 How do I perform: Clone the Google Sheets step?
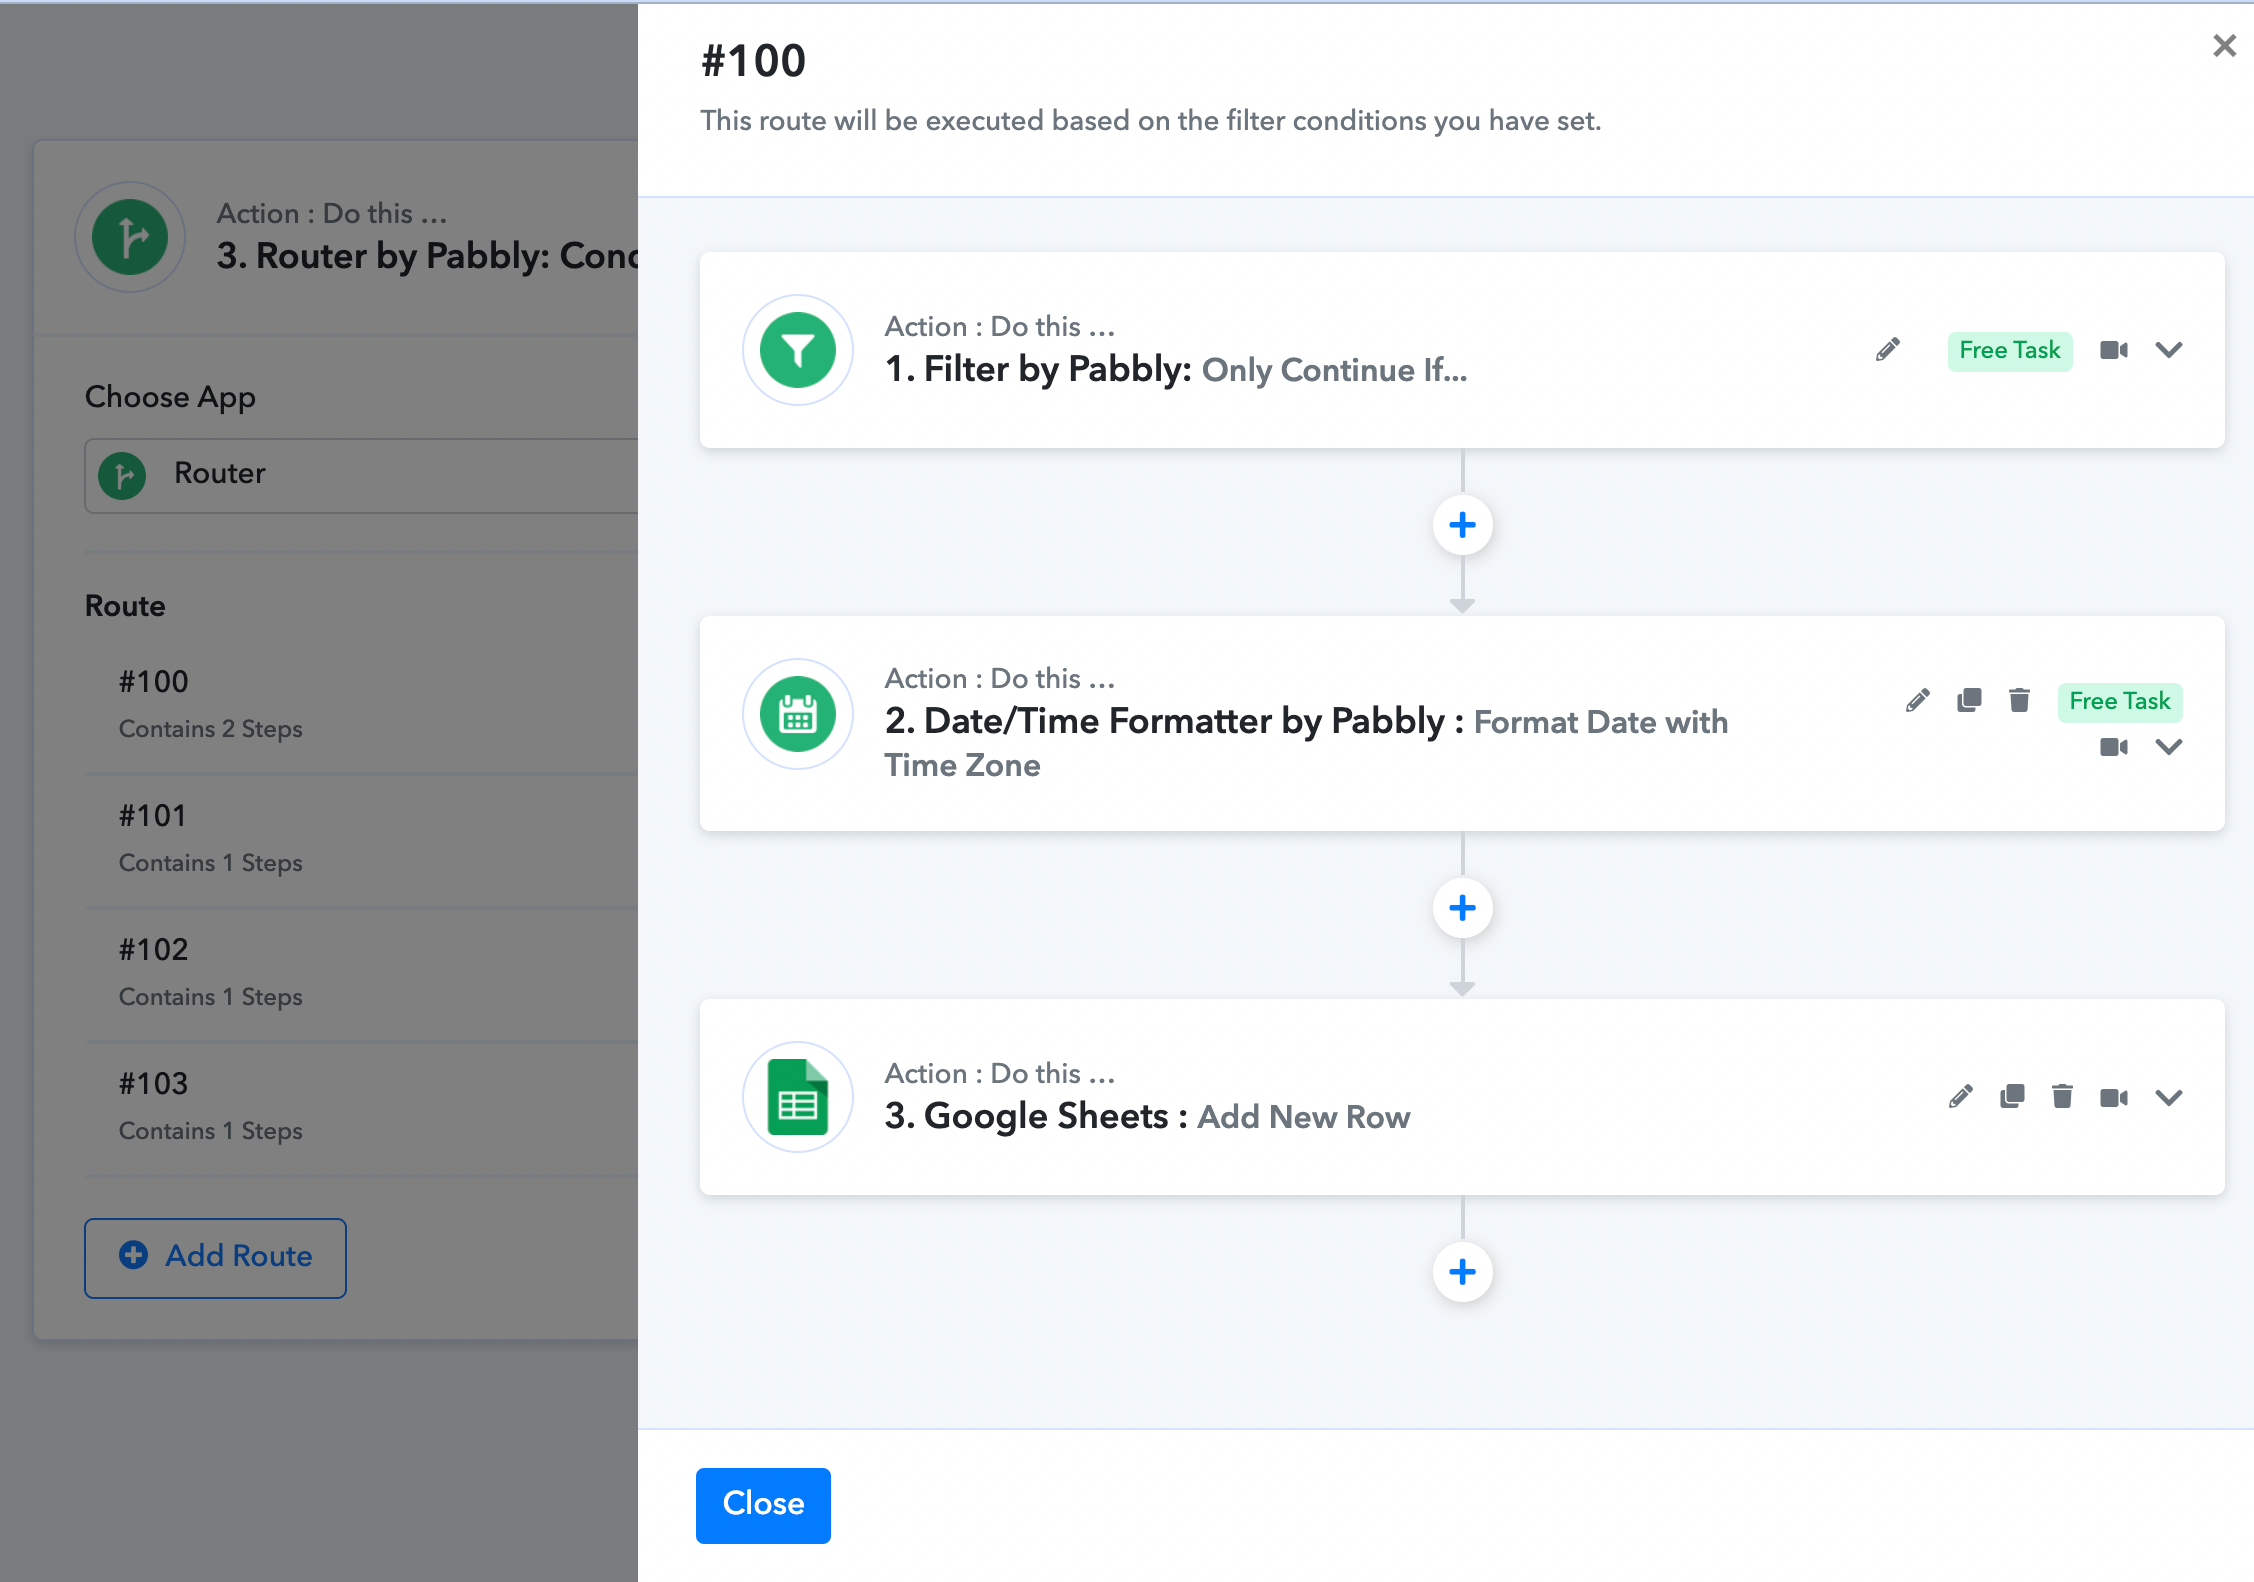[2011, 1097]
